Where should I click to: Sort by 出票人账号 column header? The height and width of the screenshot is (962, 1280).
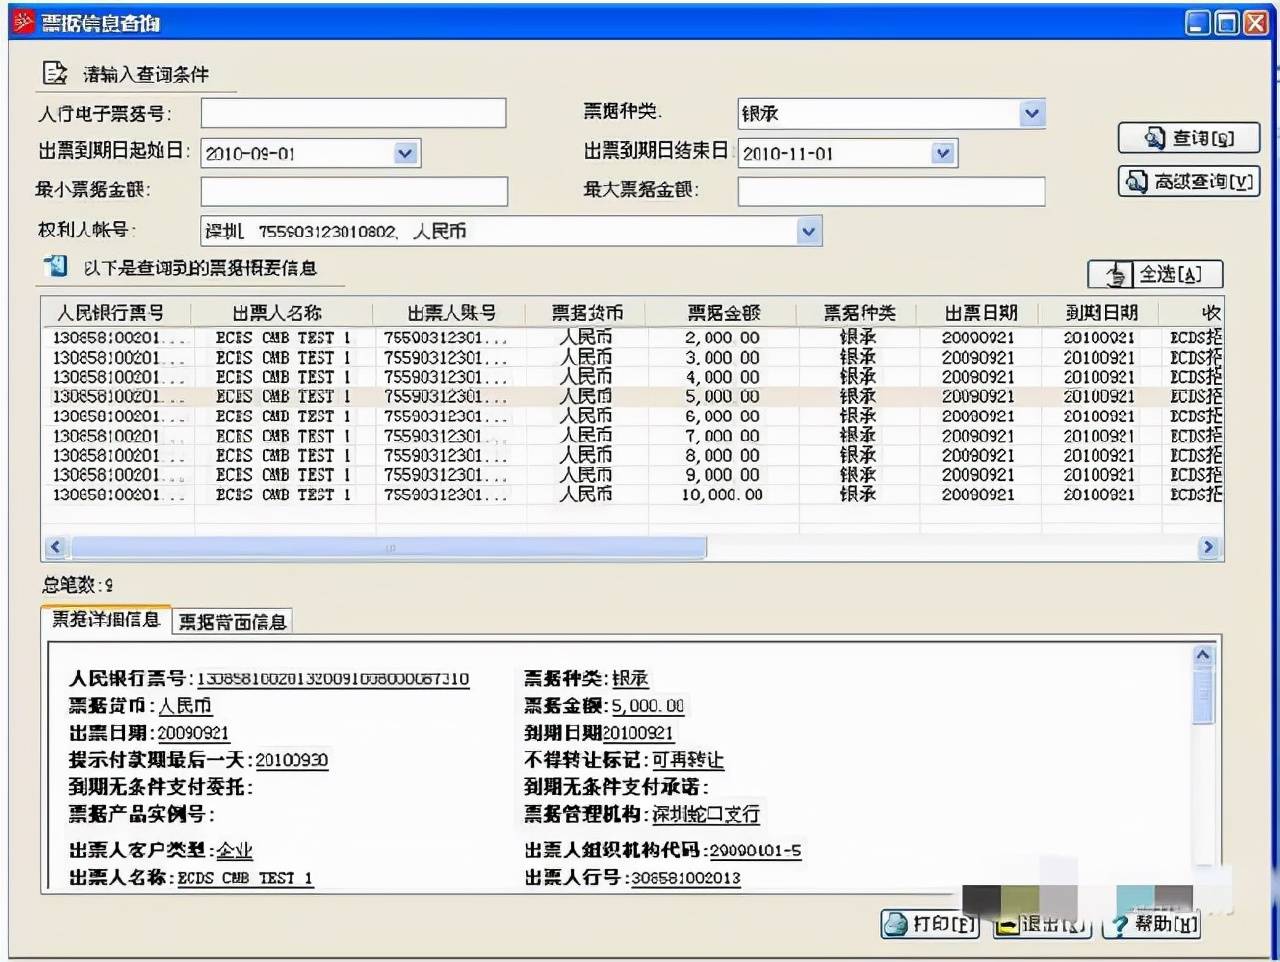pos(450,312)
